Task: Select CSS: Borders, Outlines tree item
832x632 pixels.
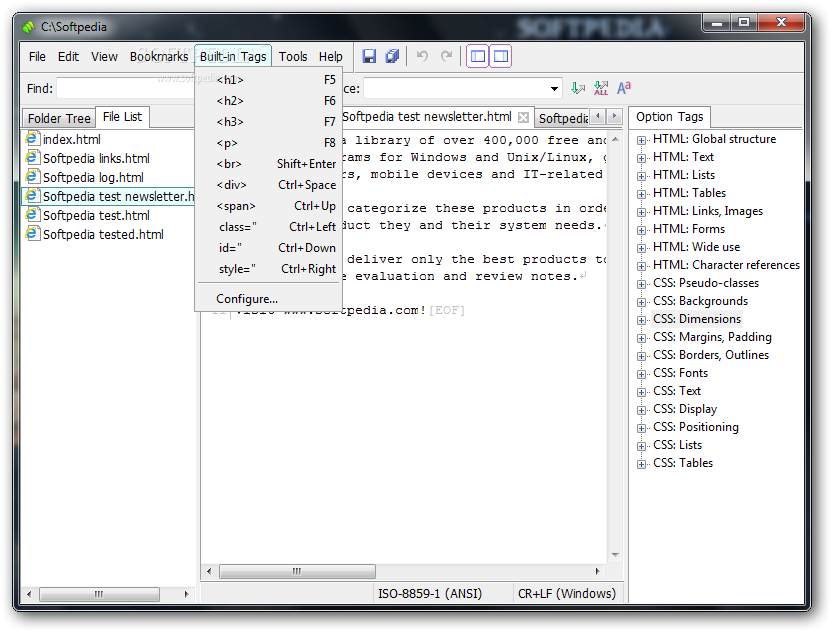Action: tap(711, 355)
